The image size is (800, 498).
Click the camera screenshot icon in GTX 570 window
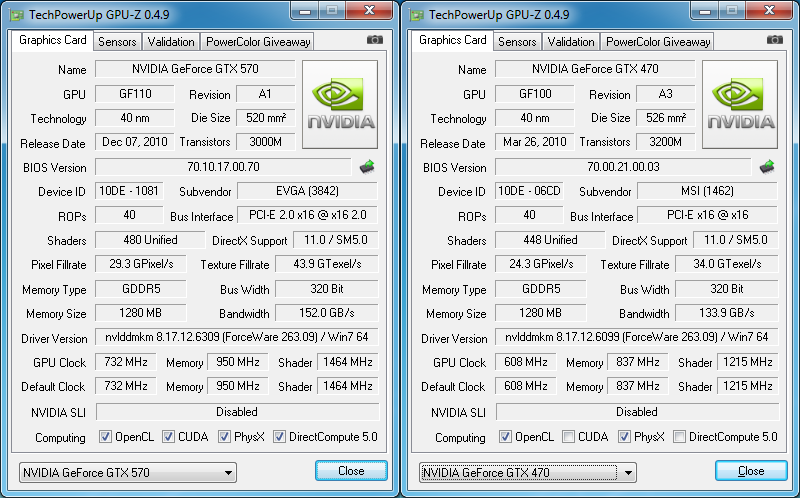(x=375, y=40)
